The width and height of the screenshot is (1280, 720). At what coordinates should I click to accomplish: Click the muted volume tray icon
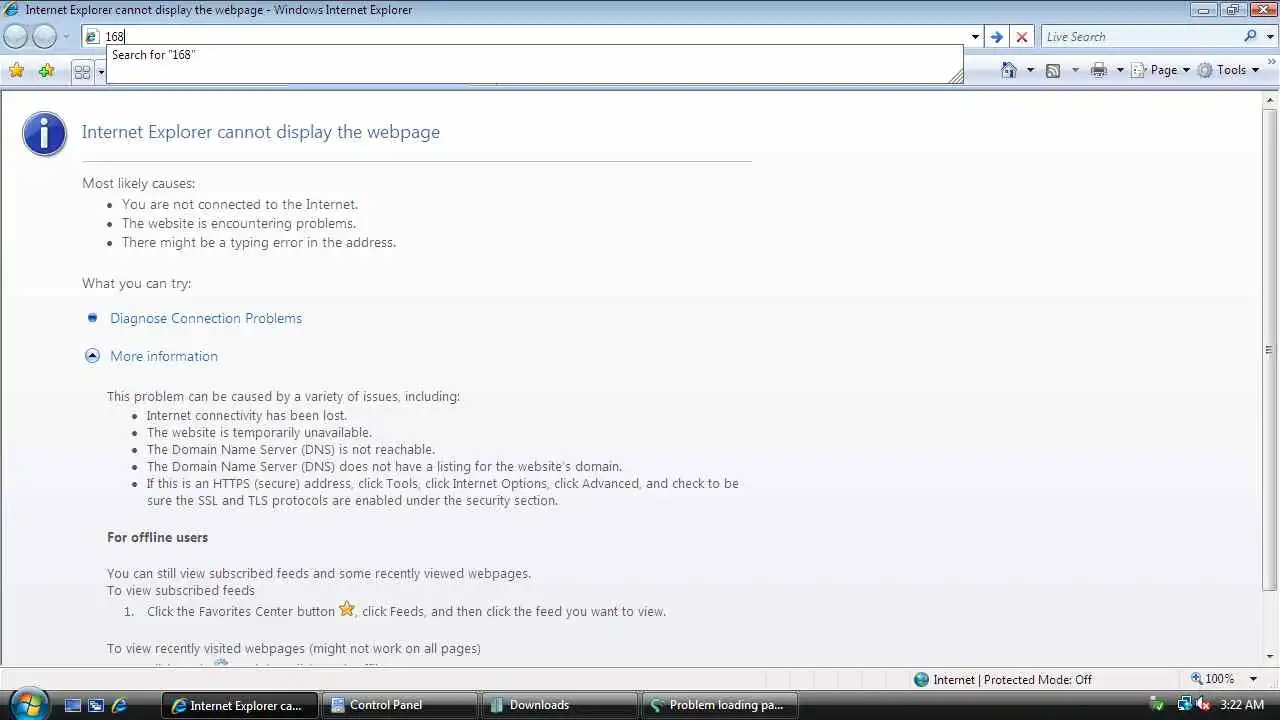coord(1203,705)
